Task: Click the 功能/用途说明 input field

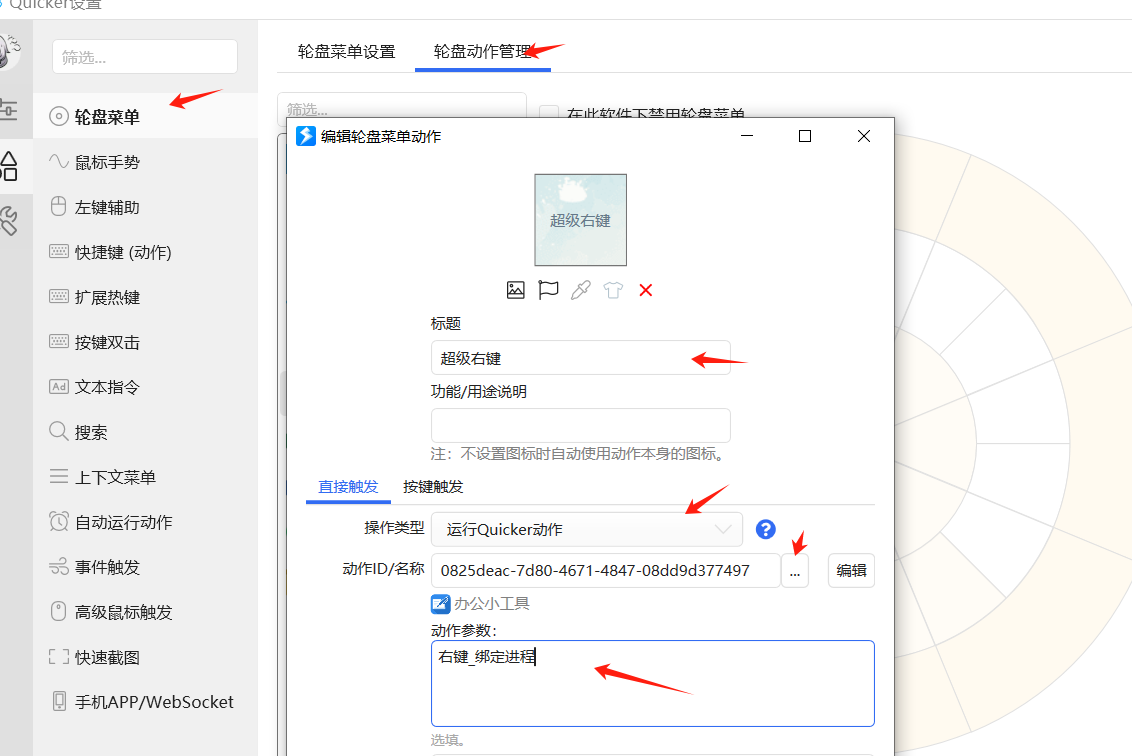Action: pos(580,425)
